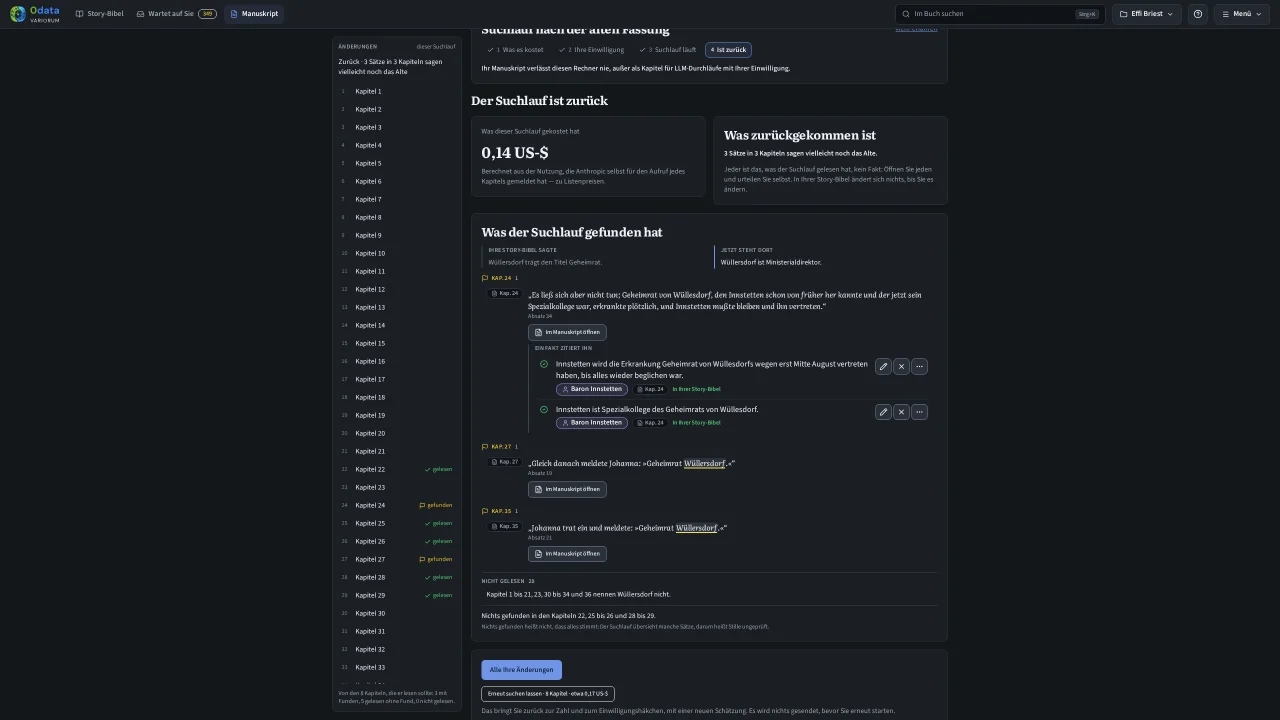Click Erneut suchen lassen button
Image resolution: width=1280 pixels, height=720 pixels.
point(547,694)
